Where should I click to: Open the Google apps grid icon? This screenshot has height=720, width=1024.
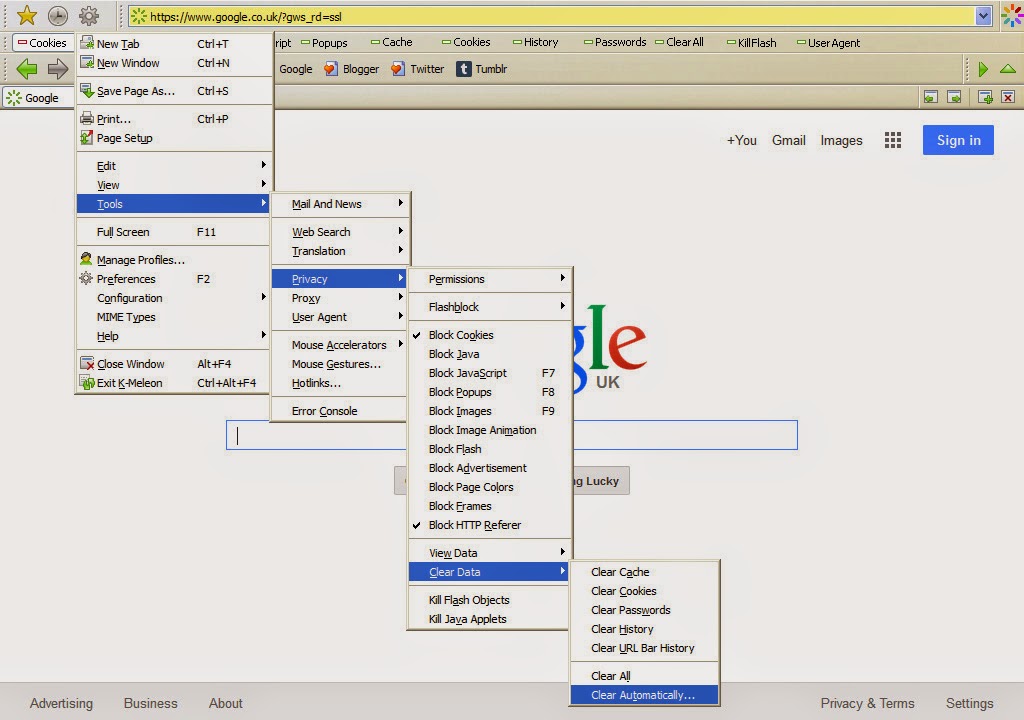tap(893, 140)
